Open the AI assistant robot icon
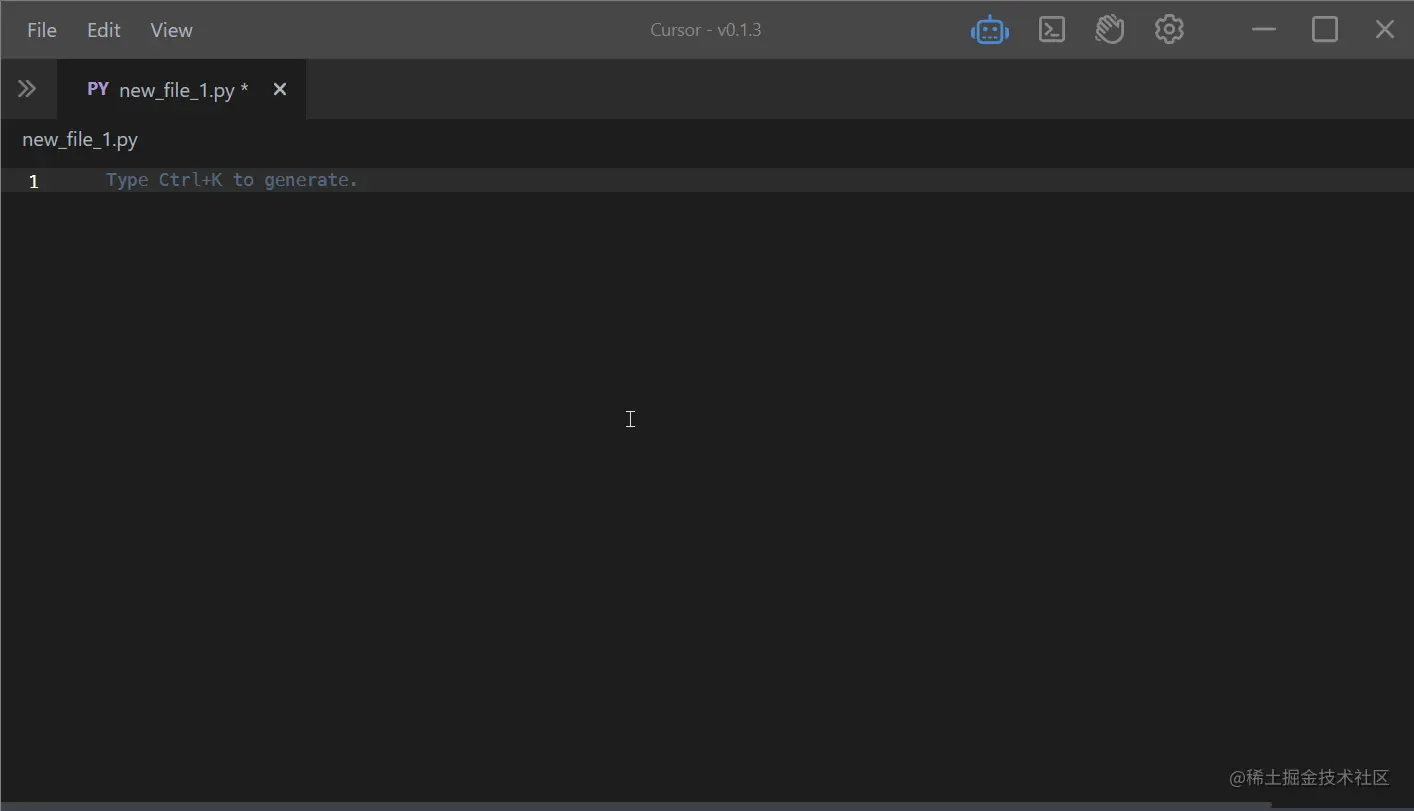1414x811 pixels. click(x=989, y=29)
